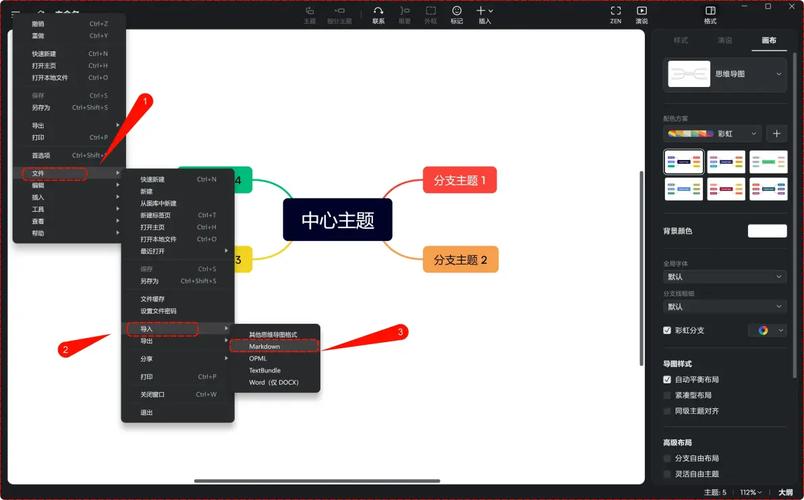
Task: Enable Branch Free Layout (分支自由布局) checkbox
Action: pyautogui.click(x=667, y=458)
